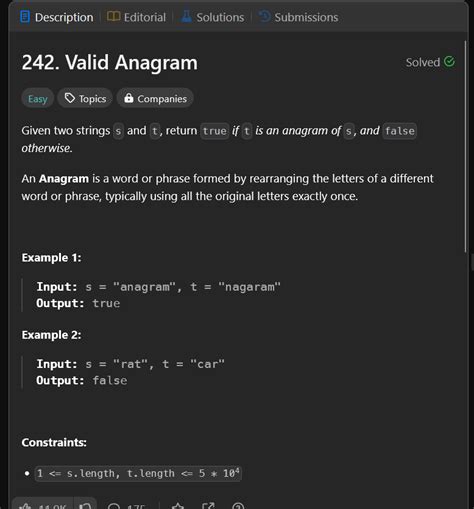Like the problem with thumbs-up button
The image size is (474, 509).
point(43,505)
